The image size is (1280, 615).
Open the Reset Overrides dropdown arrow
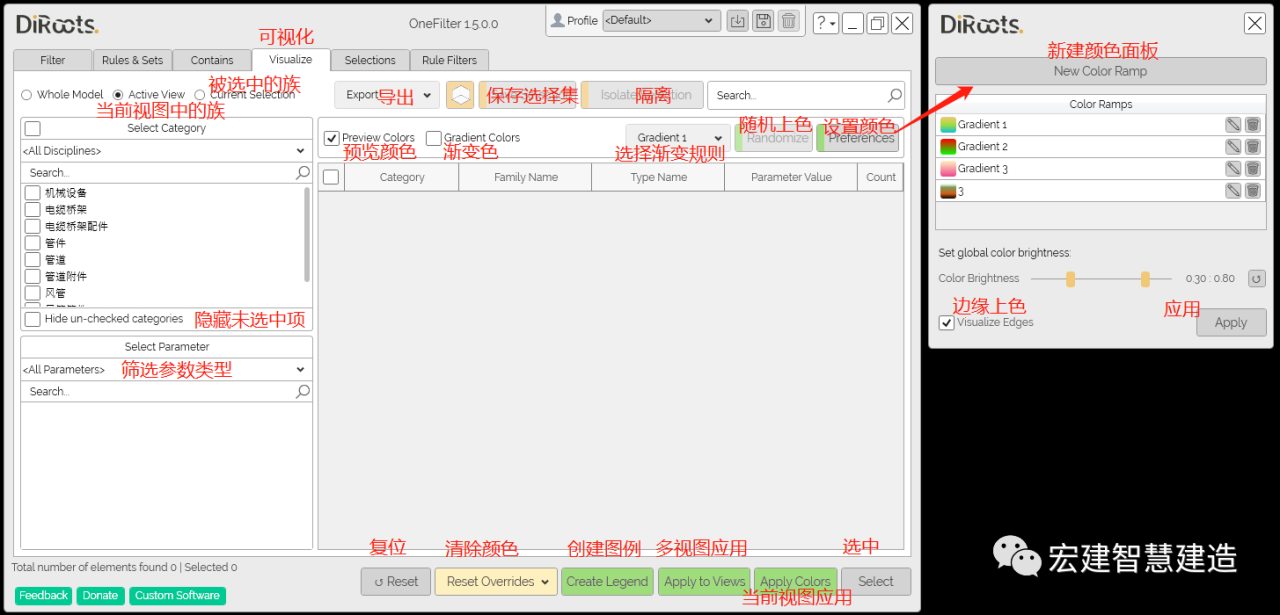pos(545,582)
